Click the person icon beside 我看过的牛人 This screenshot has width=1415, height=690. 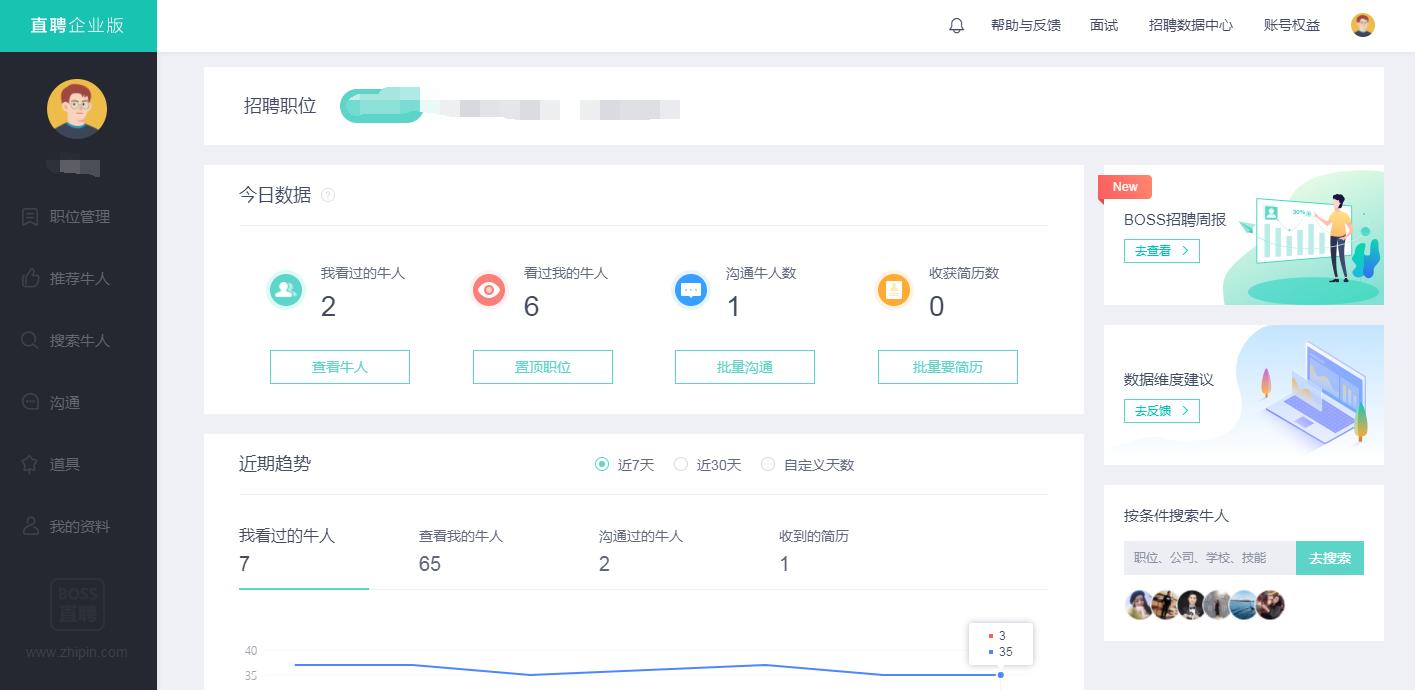(x=285, y=290)
